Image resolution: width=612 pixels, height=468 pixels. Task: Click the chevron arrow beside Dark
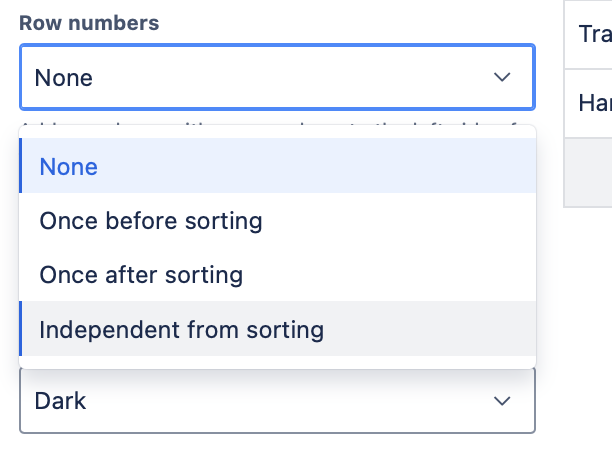[x=502, y=401]
